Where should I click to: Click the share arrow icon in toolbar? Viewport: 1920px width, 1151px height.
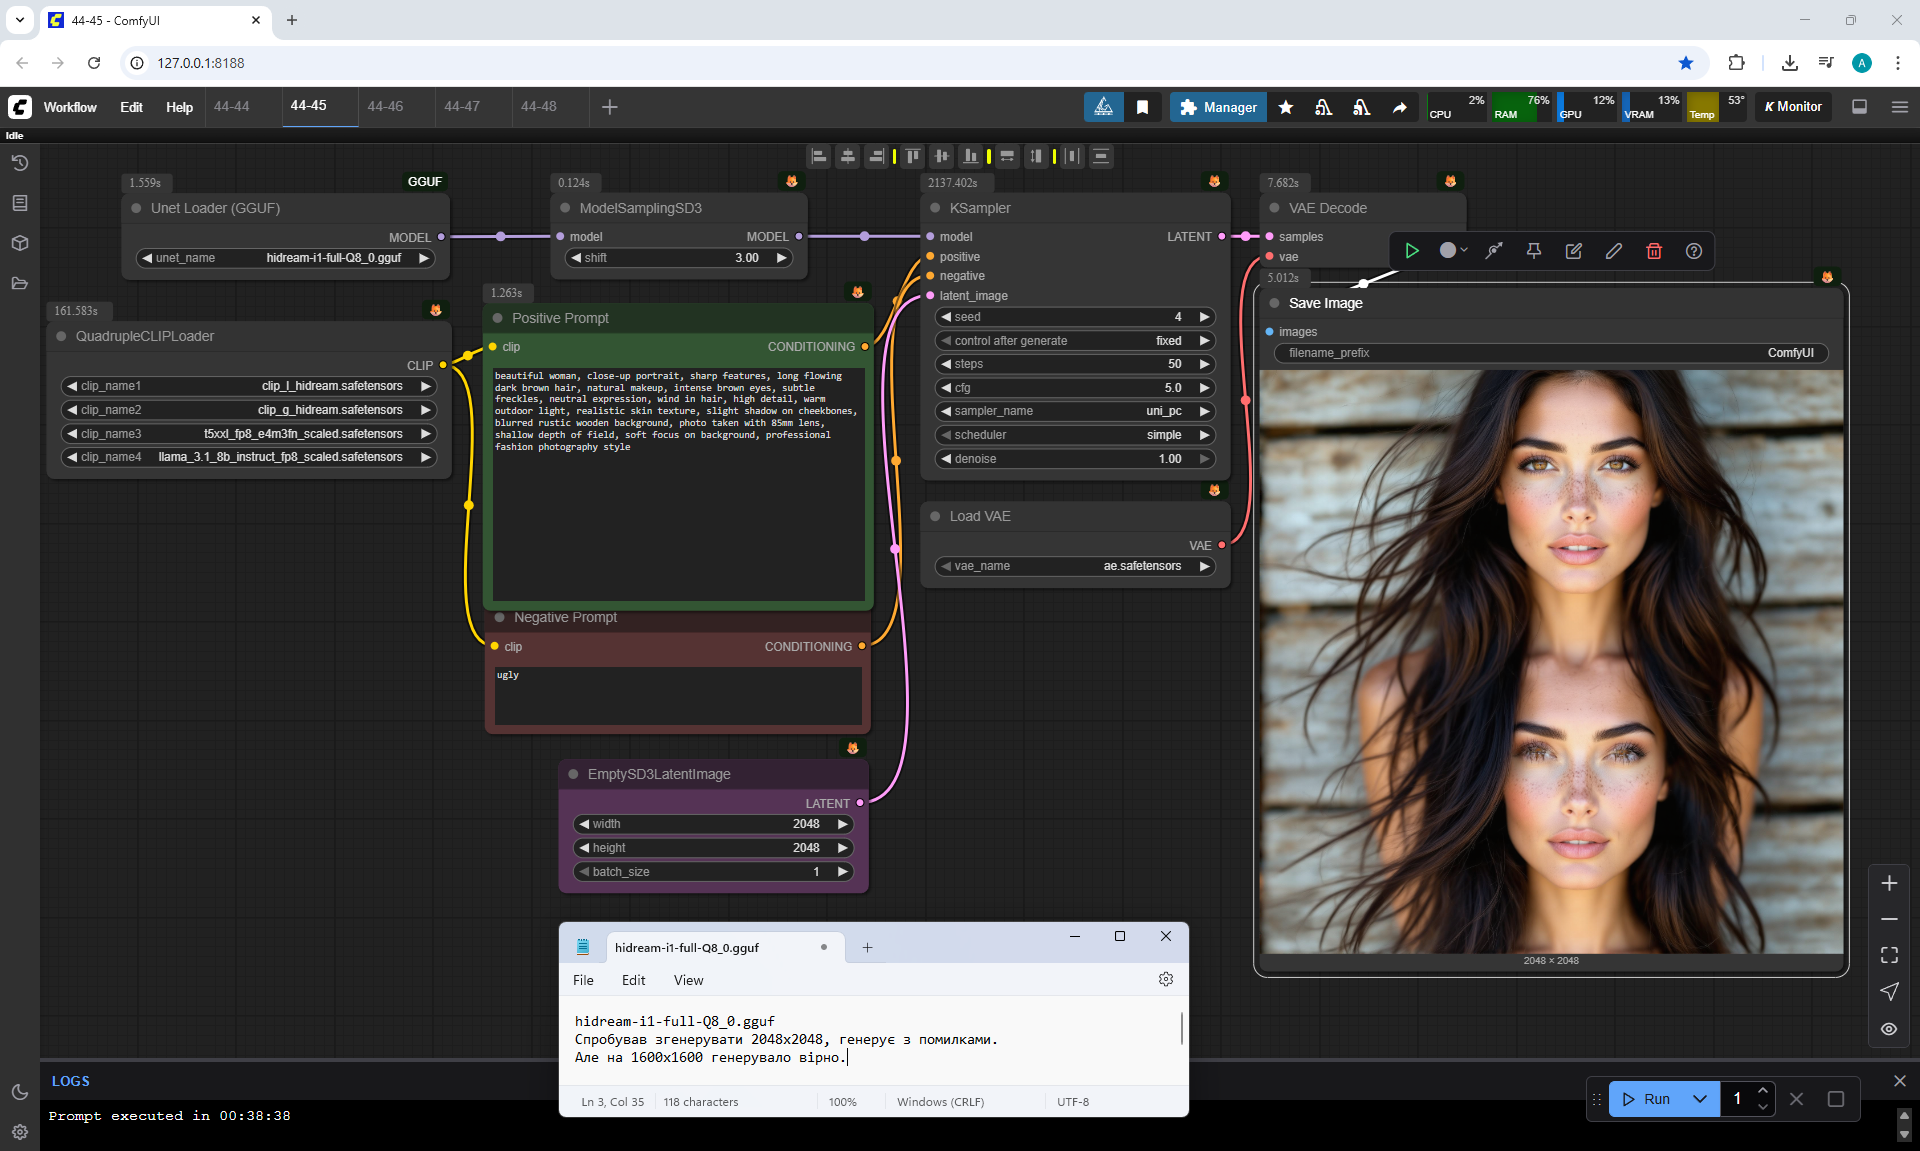coord(1399,107)
